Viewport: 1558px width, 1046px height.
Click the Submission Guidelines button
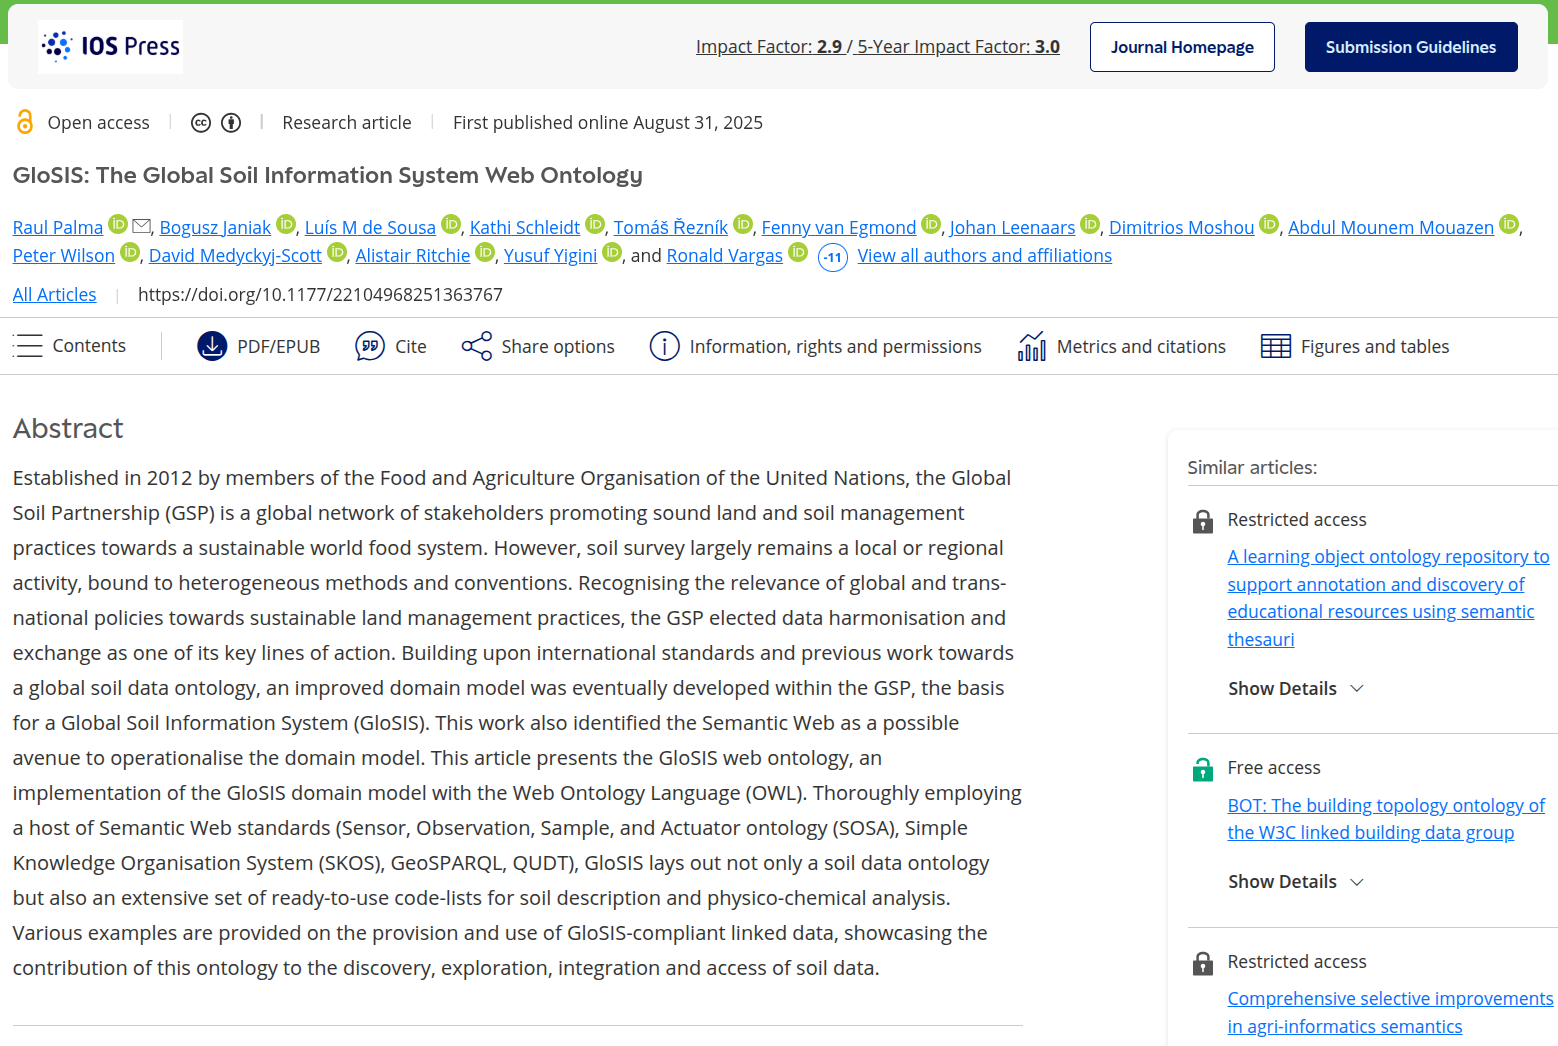[x=1411, y=47]
